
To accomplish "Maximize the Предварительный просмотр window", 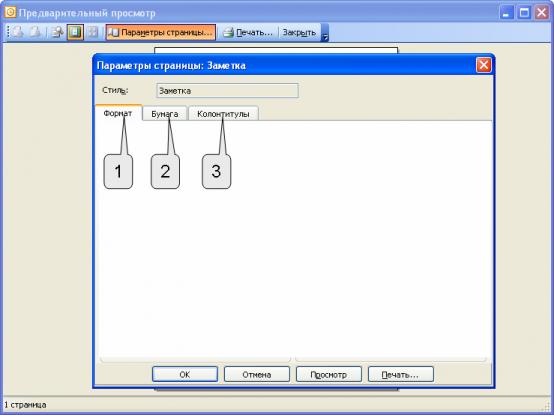I will [524, 13].
